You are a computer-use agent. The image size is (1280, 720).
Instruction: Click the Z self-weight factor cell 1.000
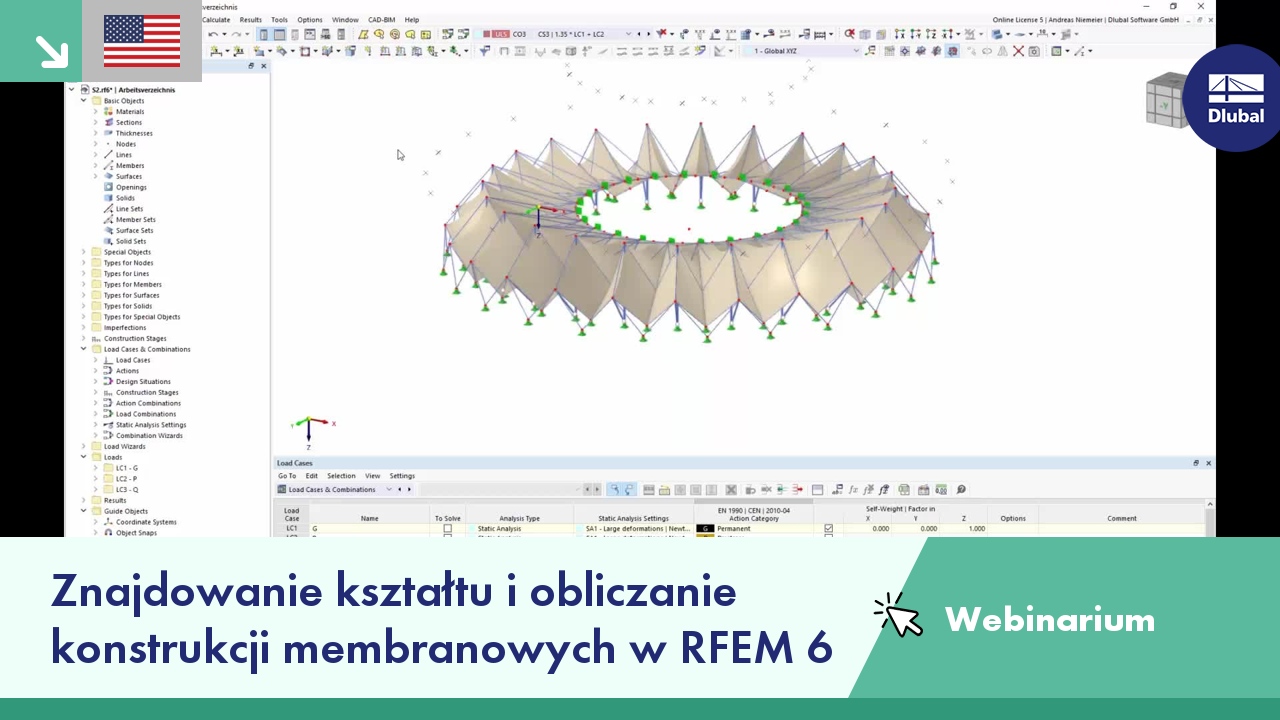click(964, 528)
